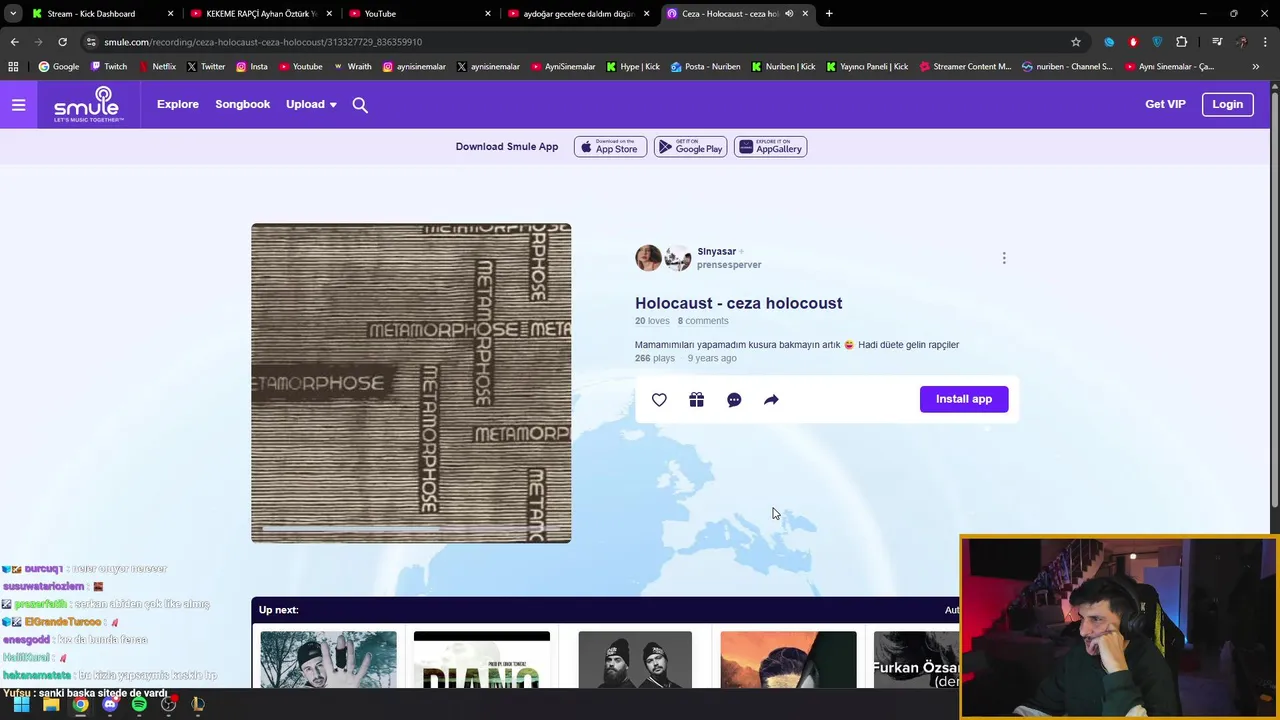This screenshot has height=720, width=1280.
Task: Open the first Up next thumbnail with hand
Action: click(x=328, y=660)
